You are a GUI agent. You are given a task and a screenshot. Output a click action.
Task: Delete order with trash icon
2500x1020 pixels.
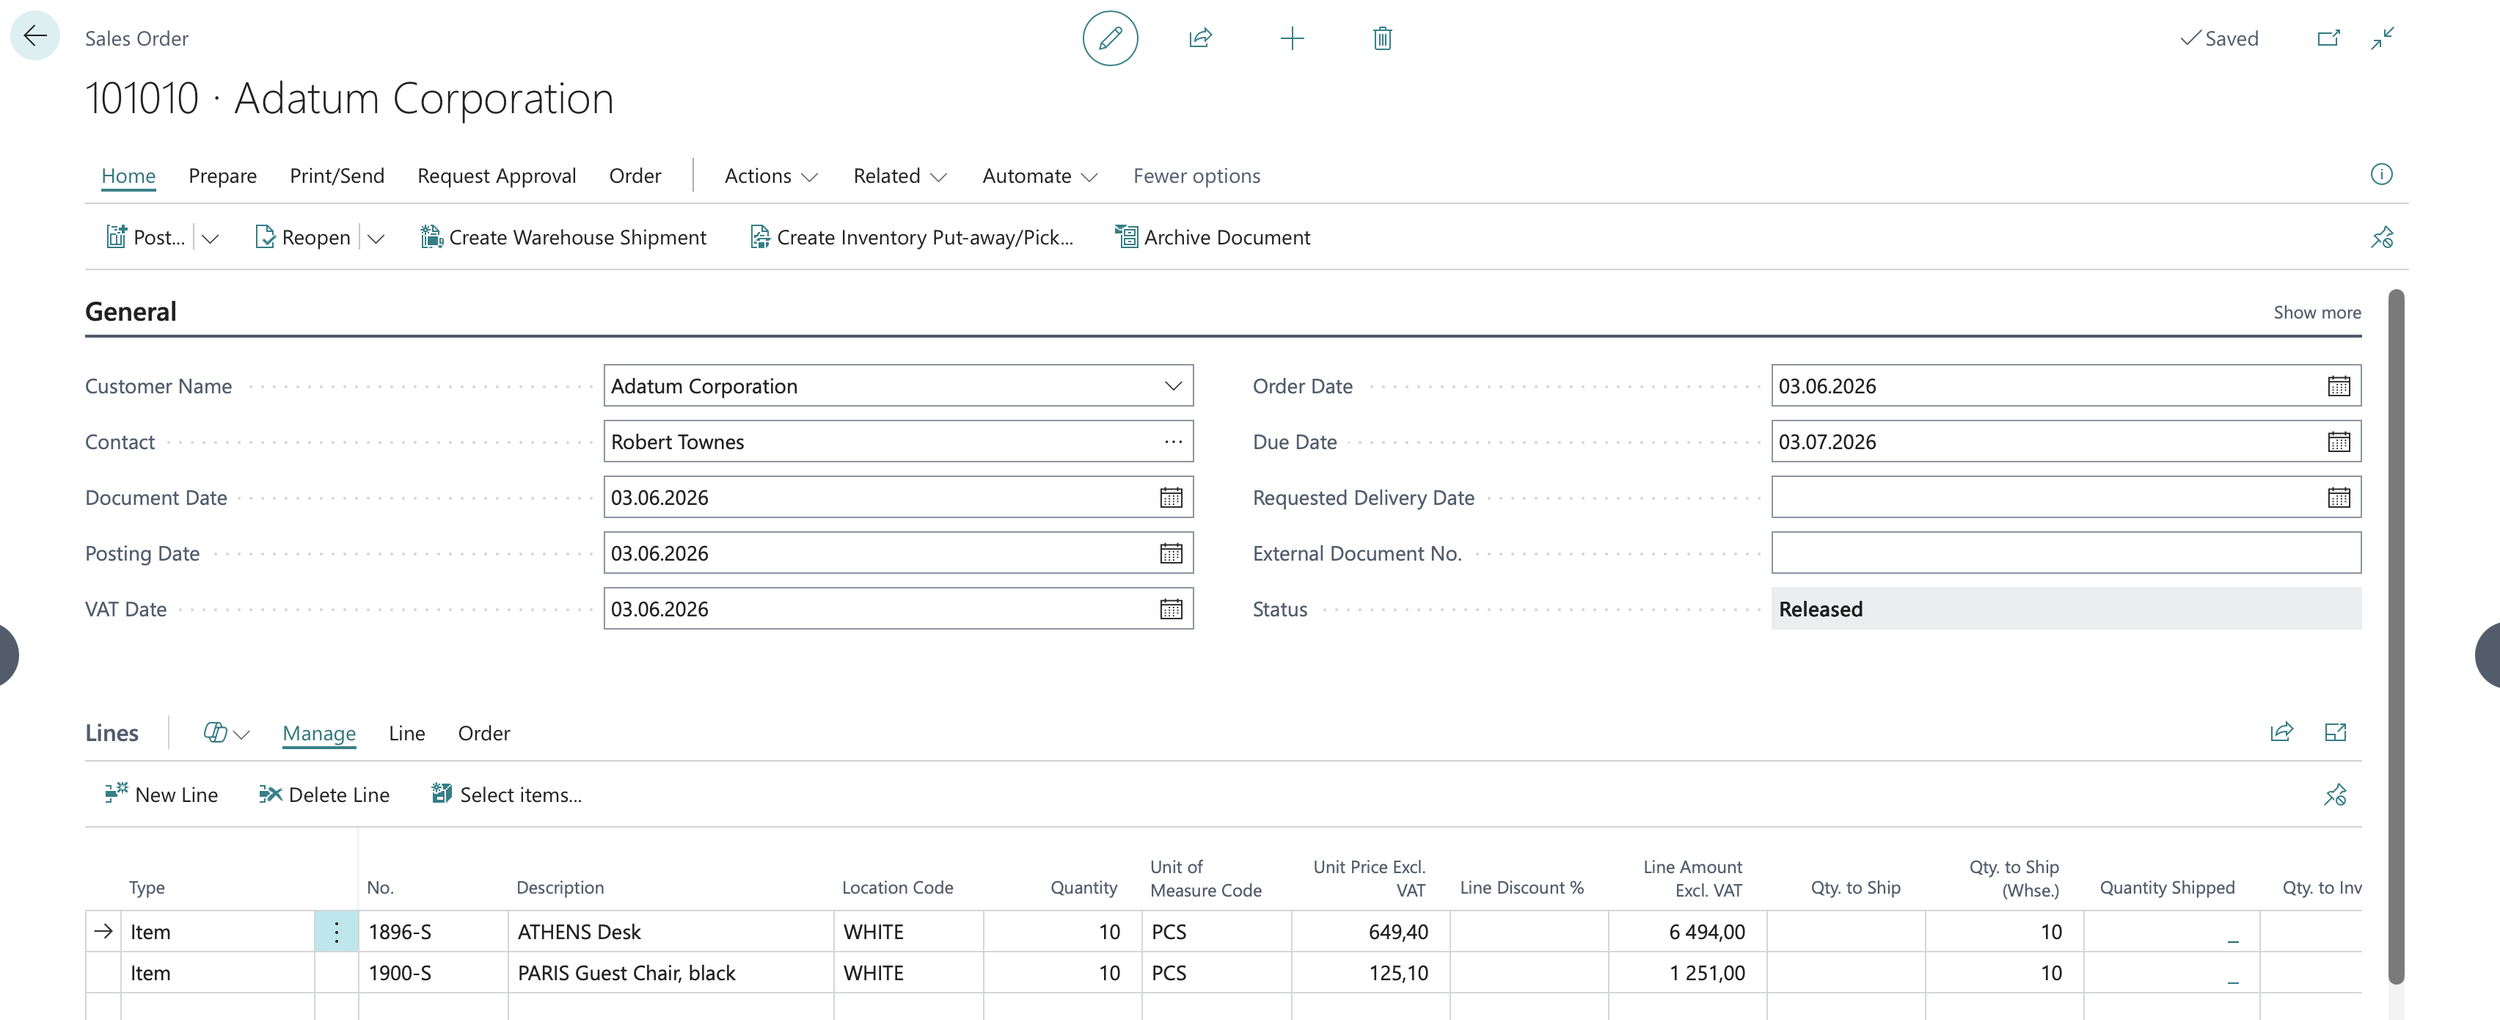1382,38
